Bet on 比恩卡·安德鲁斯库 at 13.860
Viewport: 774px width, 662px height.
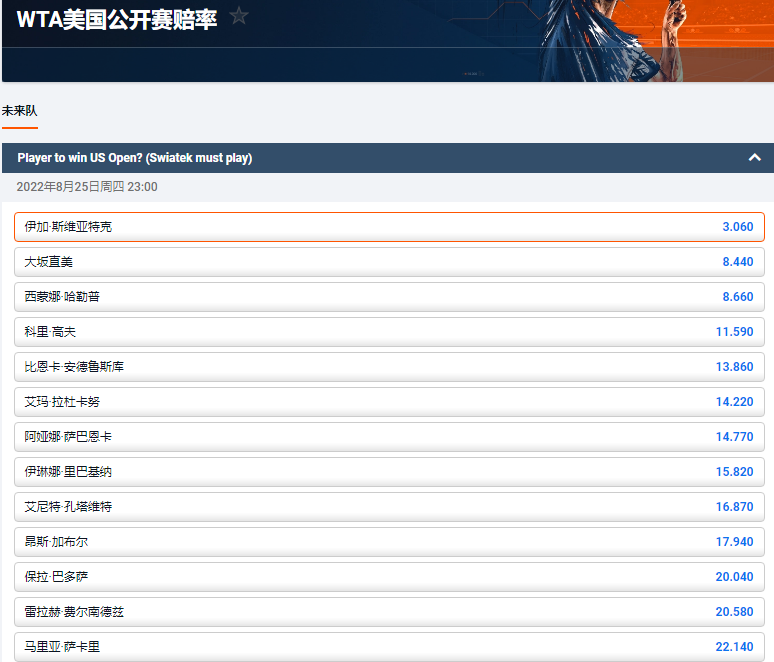[x=389, y=367]
